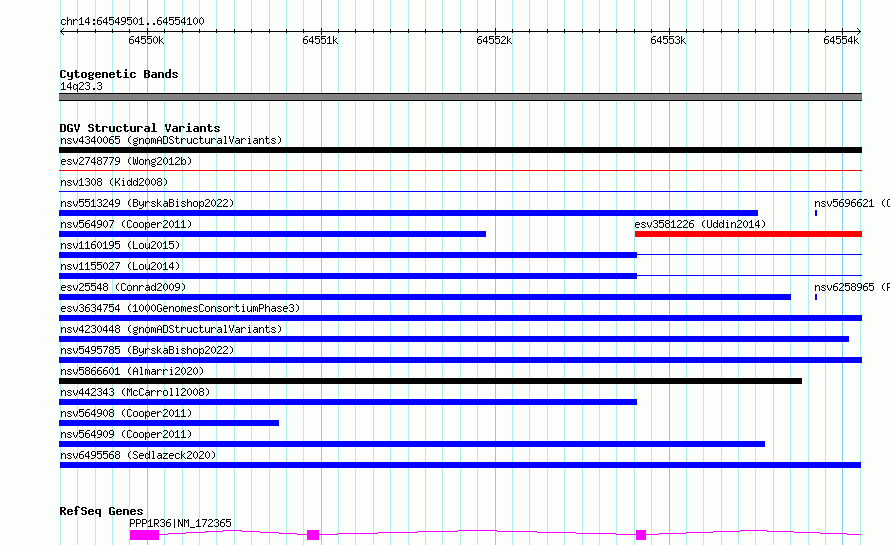Open the nsv442343 (McCarroll2008) label
Screen dimensions: 890x545
[x=135, y=392]
